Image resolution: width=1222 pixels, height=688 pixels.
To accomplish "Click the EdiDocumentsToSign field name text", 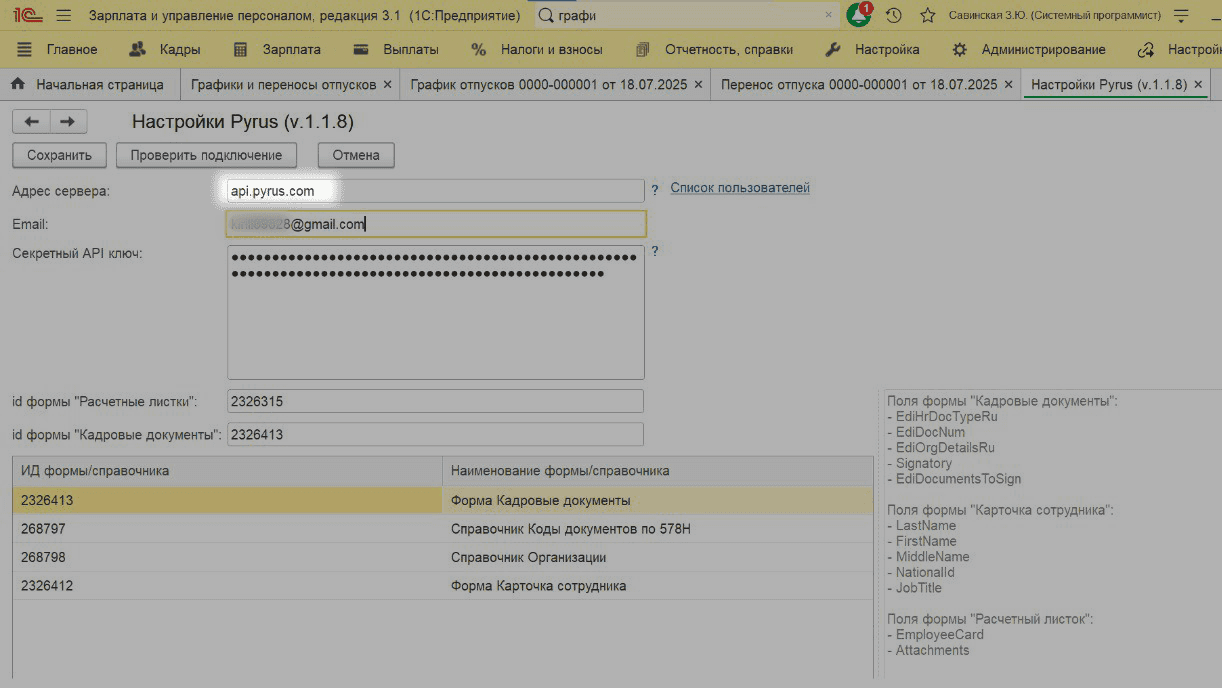I will click(x=958, y=479).
